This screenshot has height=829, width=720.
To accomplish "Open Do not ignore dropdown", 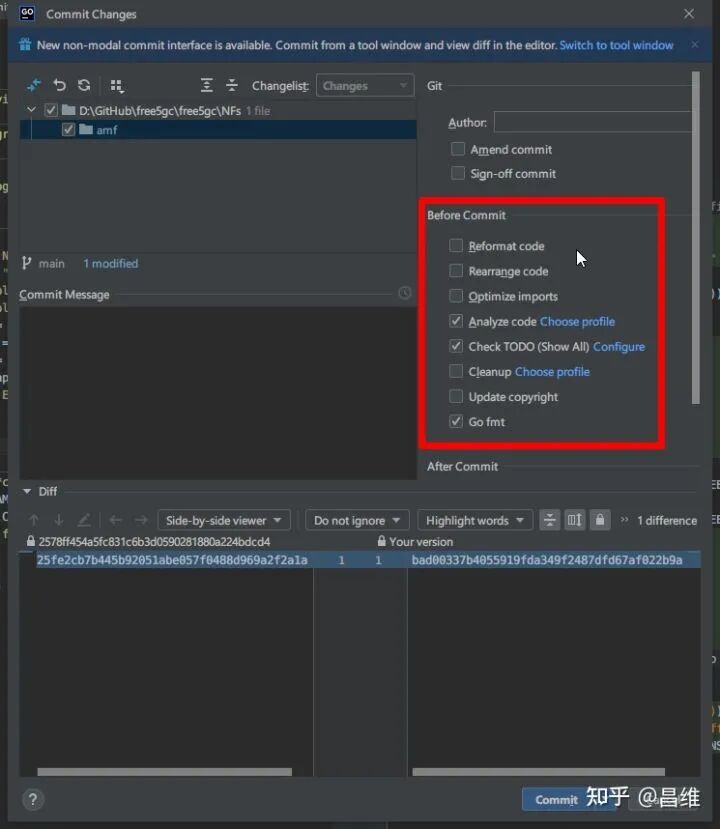I will pos(357,520).
